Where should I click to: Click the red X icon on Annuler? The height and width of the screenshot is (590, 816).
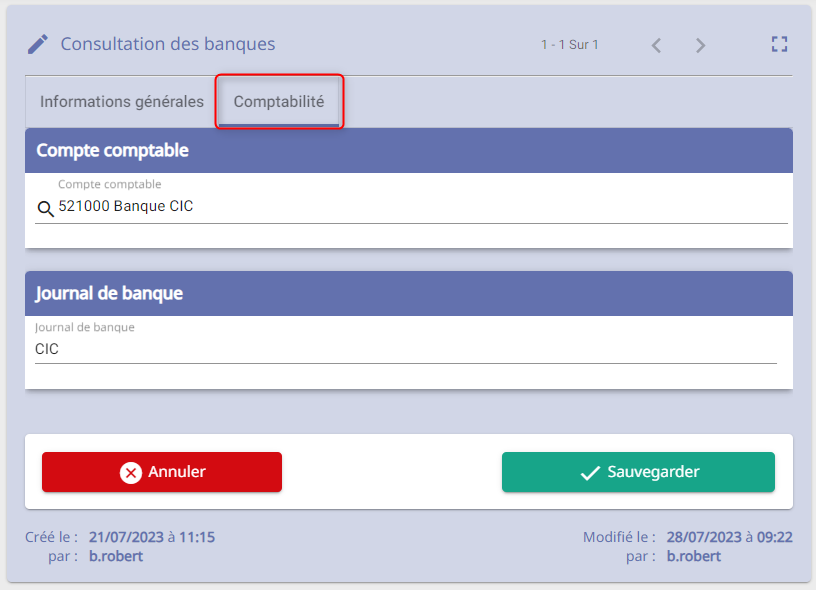[x=131, y=472]
